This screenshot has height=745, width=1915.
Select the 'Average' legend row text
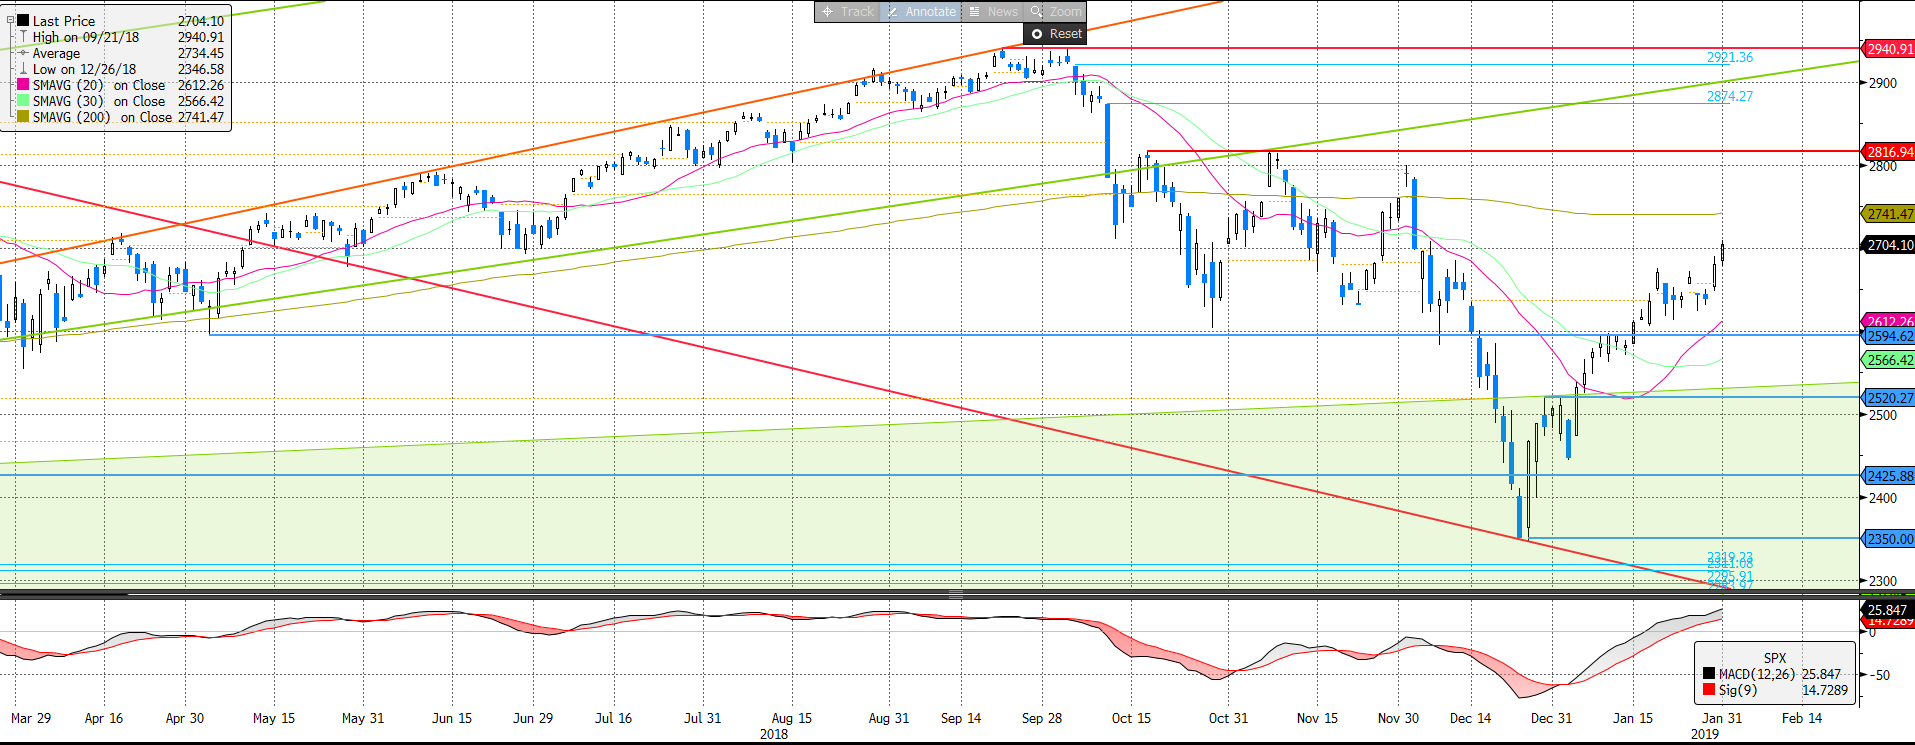click(x=56, y=53)
